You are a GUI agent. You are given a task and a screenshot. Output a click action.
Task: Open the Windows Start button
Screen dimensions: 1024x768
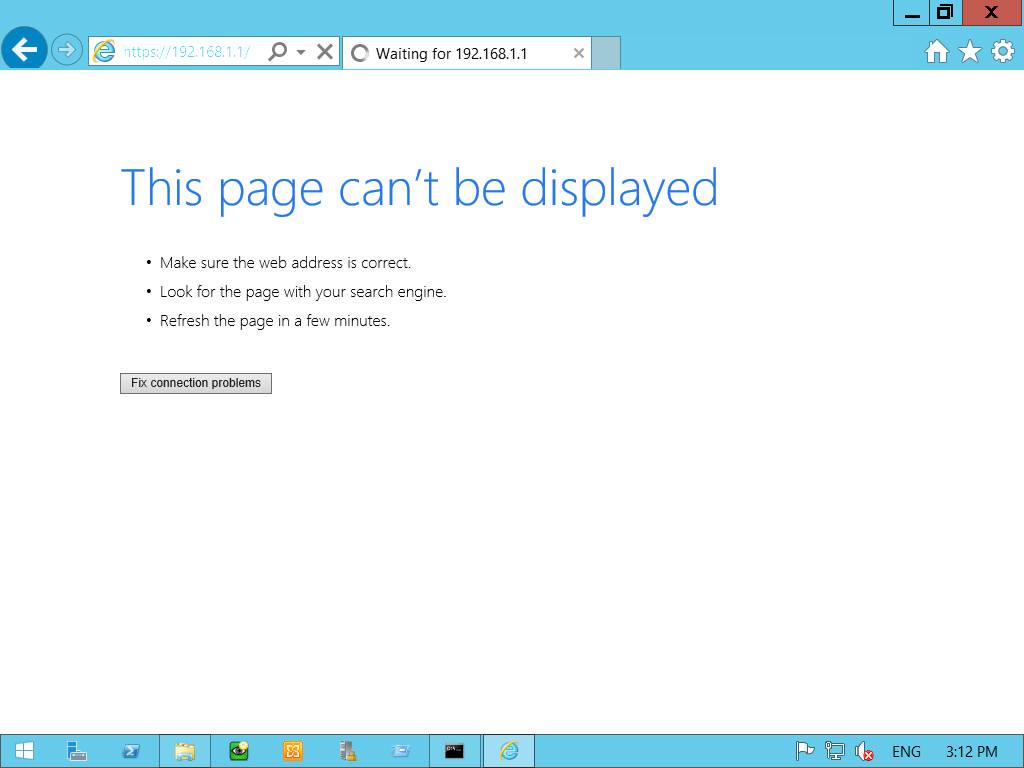[x=24, y=751]
